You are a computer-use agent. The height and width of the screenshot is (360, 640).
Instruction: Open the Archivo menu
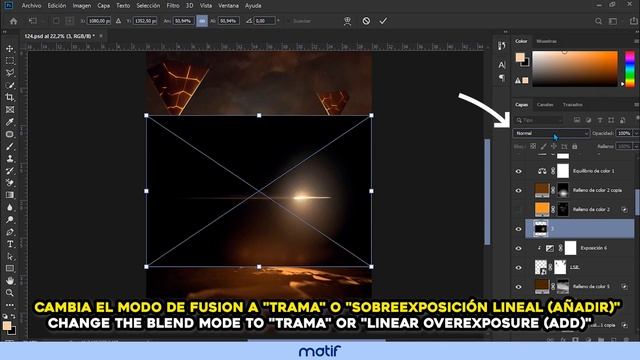click(31, 6)
